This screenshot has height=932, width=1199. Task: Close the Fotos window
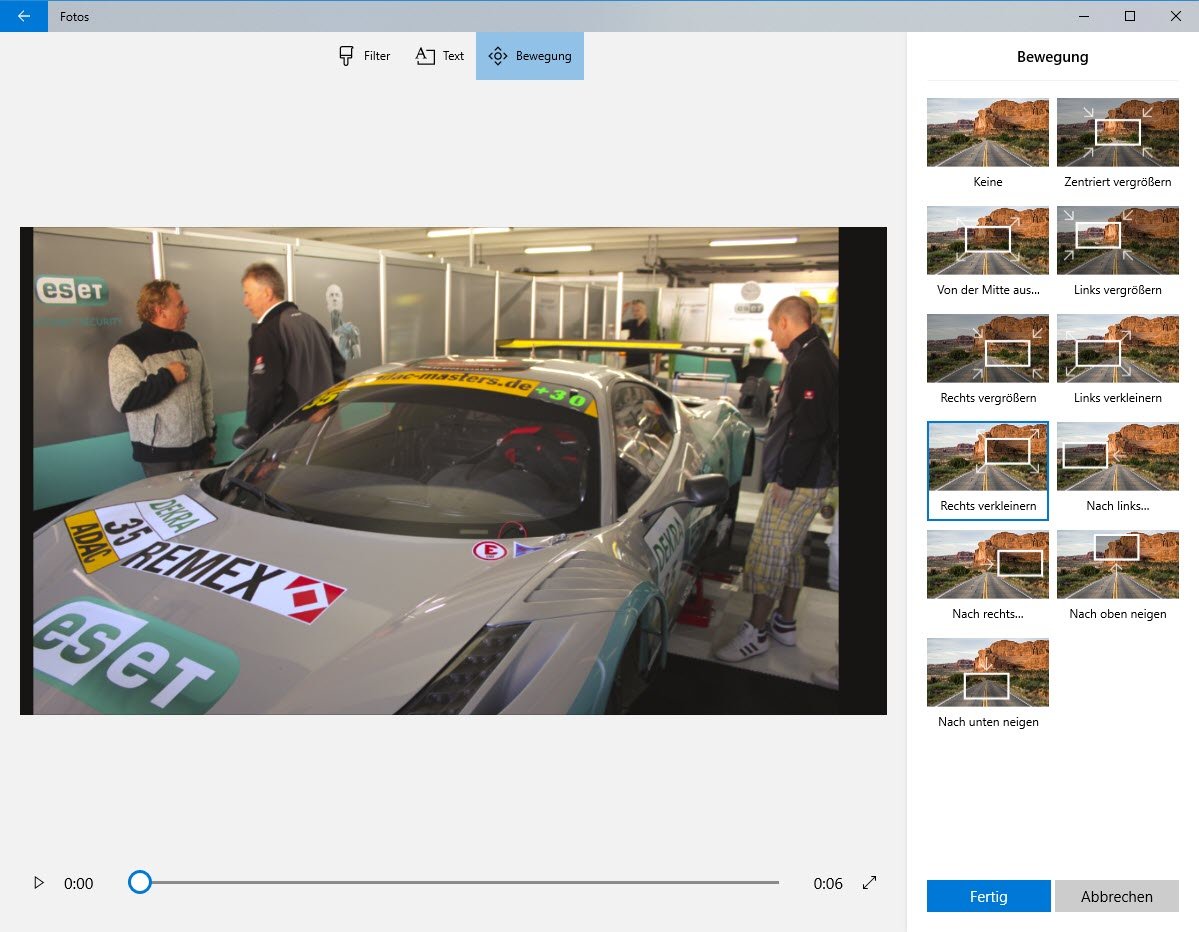1175,16
